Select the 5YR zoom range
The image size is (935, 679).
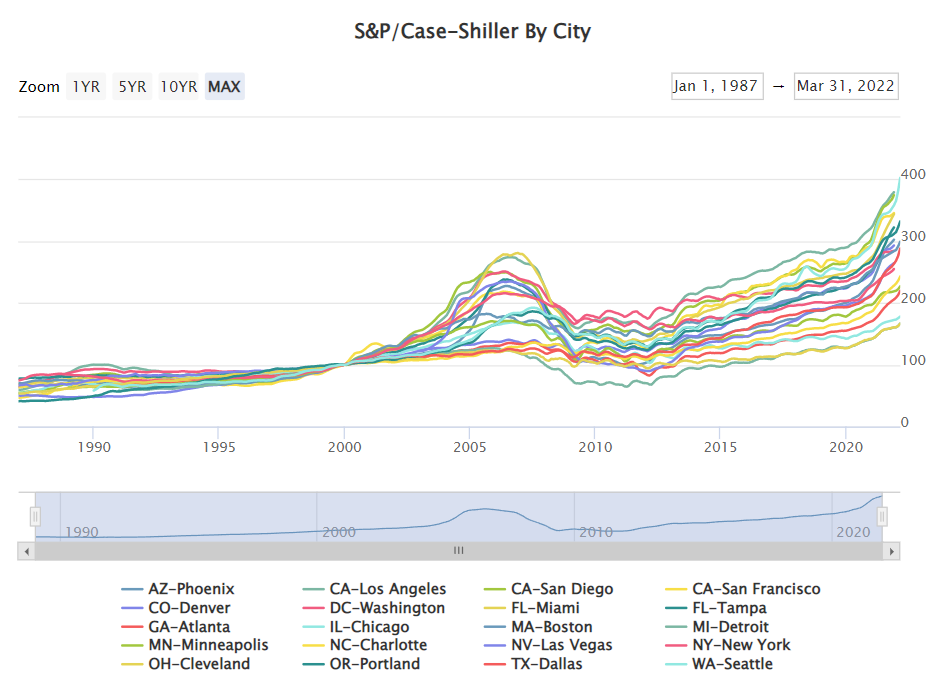click(132, 86)
